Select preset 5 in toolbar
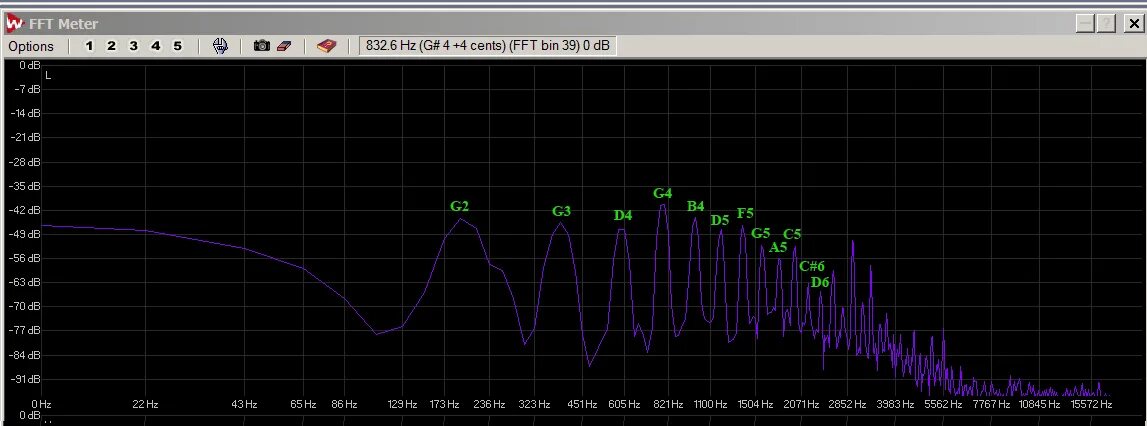 click(177, 46)
